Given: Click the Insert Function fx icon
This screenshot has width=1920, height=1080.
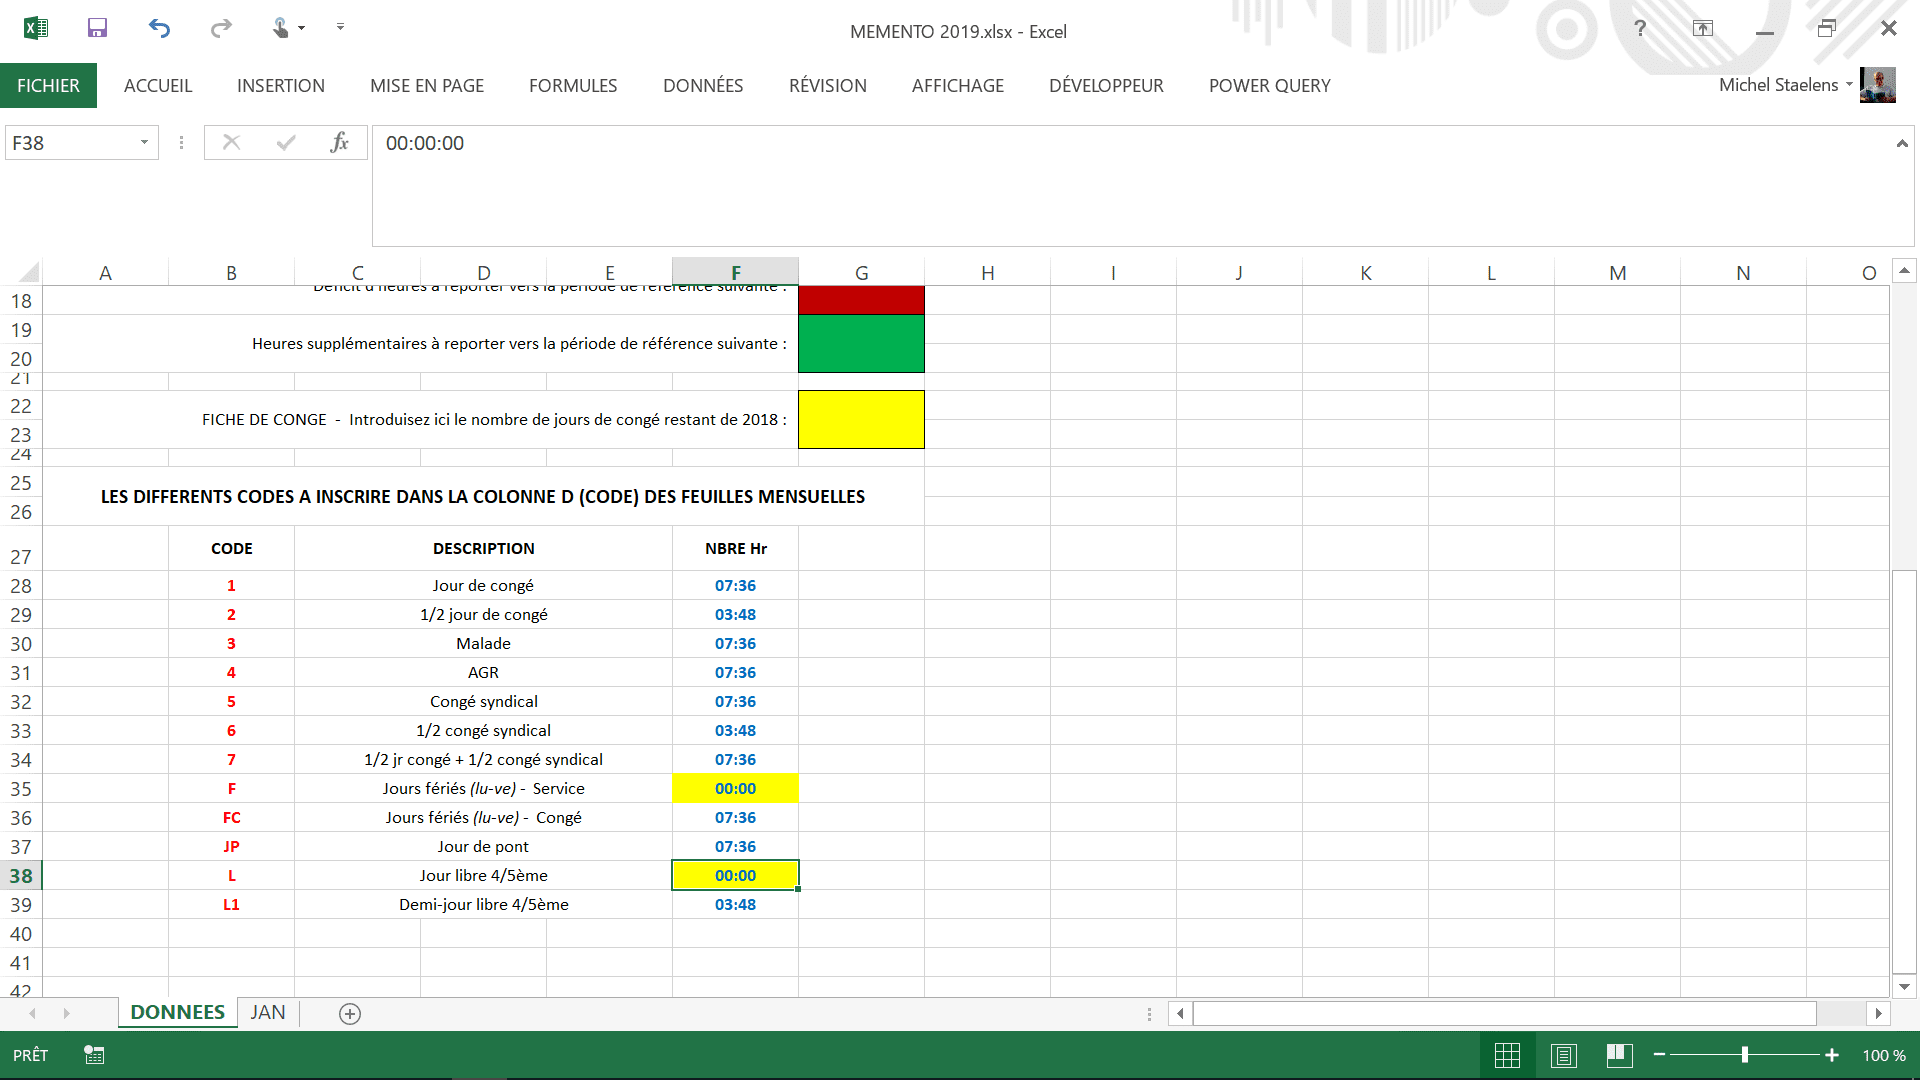Looking at the screenshot, I should coord(339,143).
